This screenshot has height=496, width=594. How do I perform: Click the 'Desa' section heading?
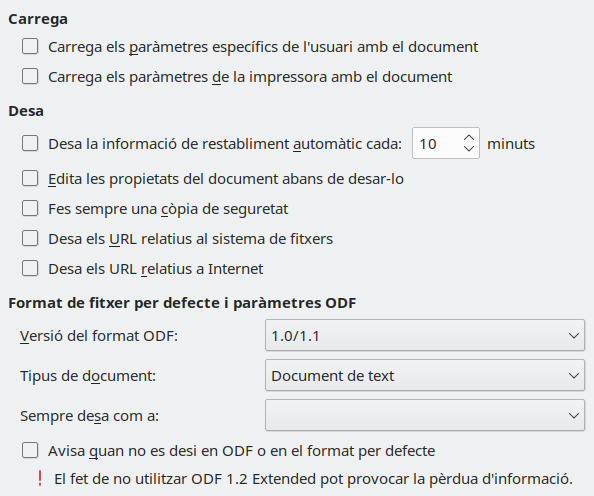click(26, 111)
